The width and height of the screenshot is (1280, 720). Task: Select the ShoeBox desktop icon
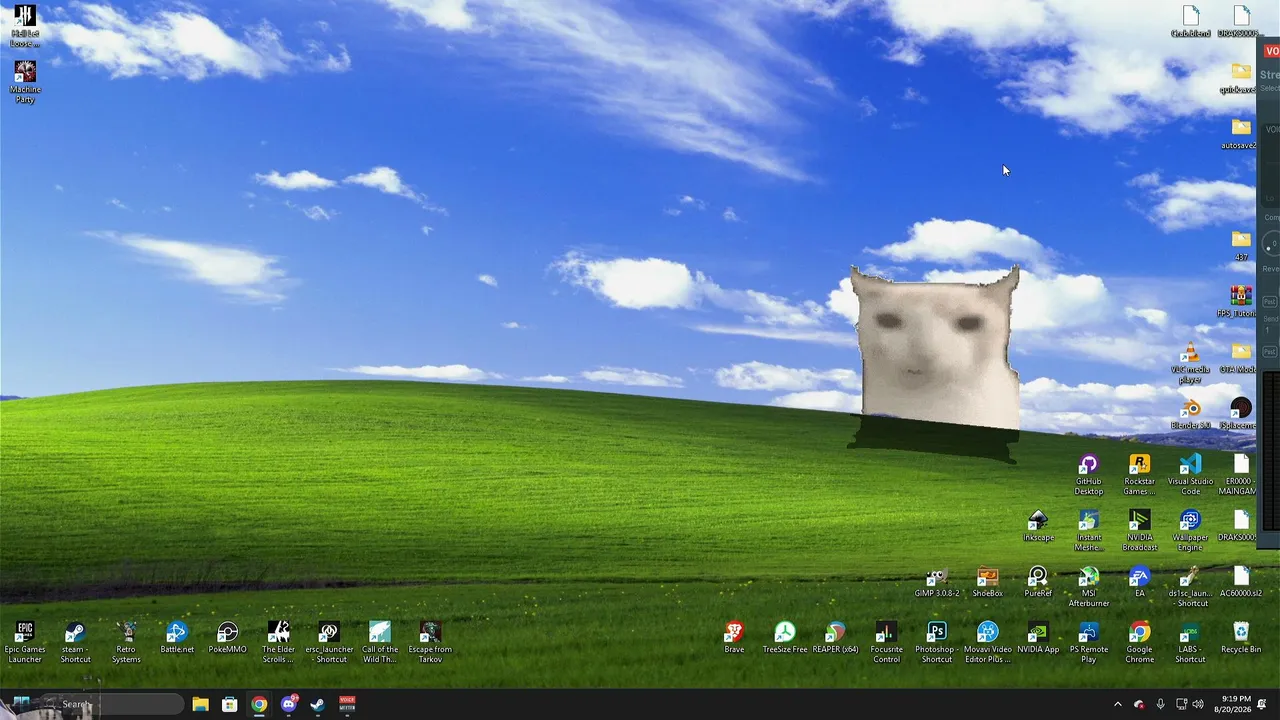(987, 582)
